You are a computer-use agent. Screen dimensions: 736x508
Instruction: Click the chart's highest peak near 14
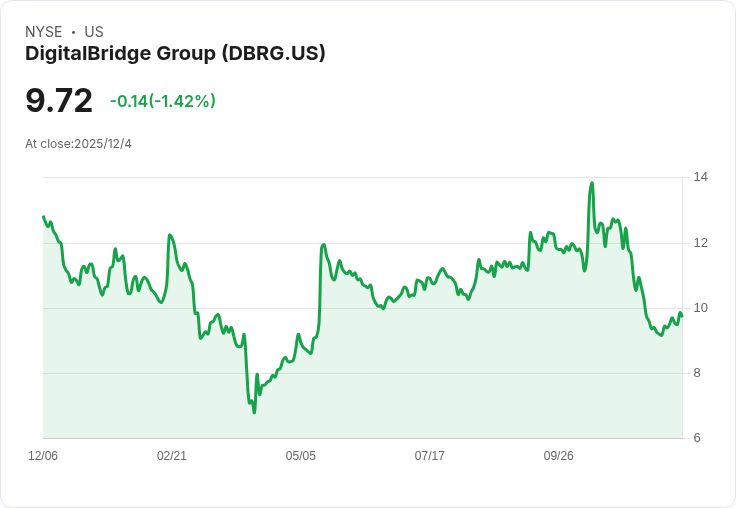tap(592, 183)
